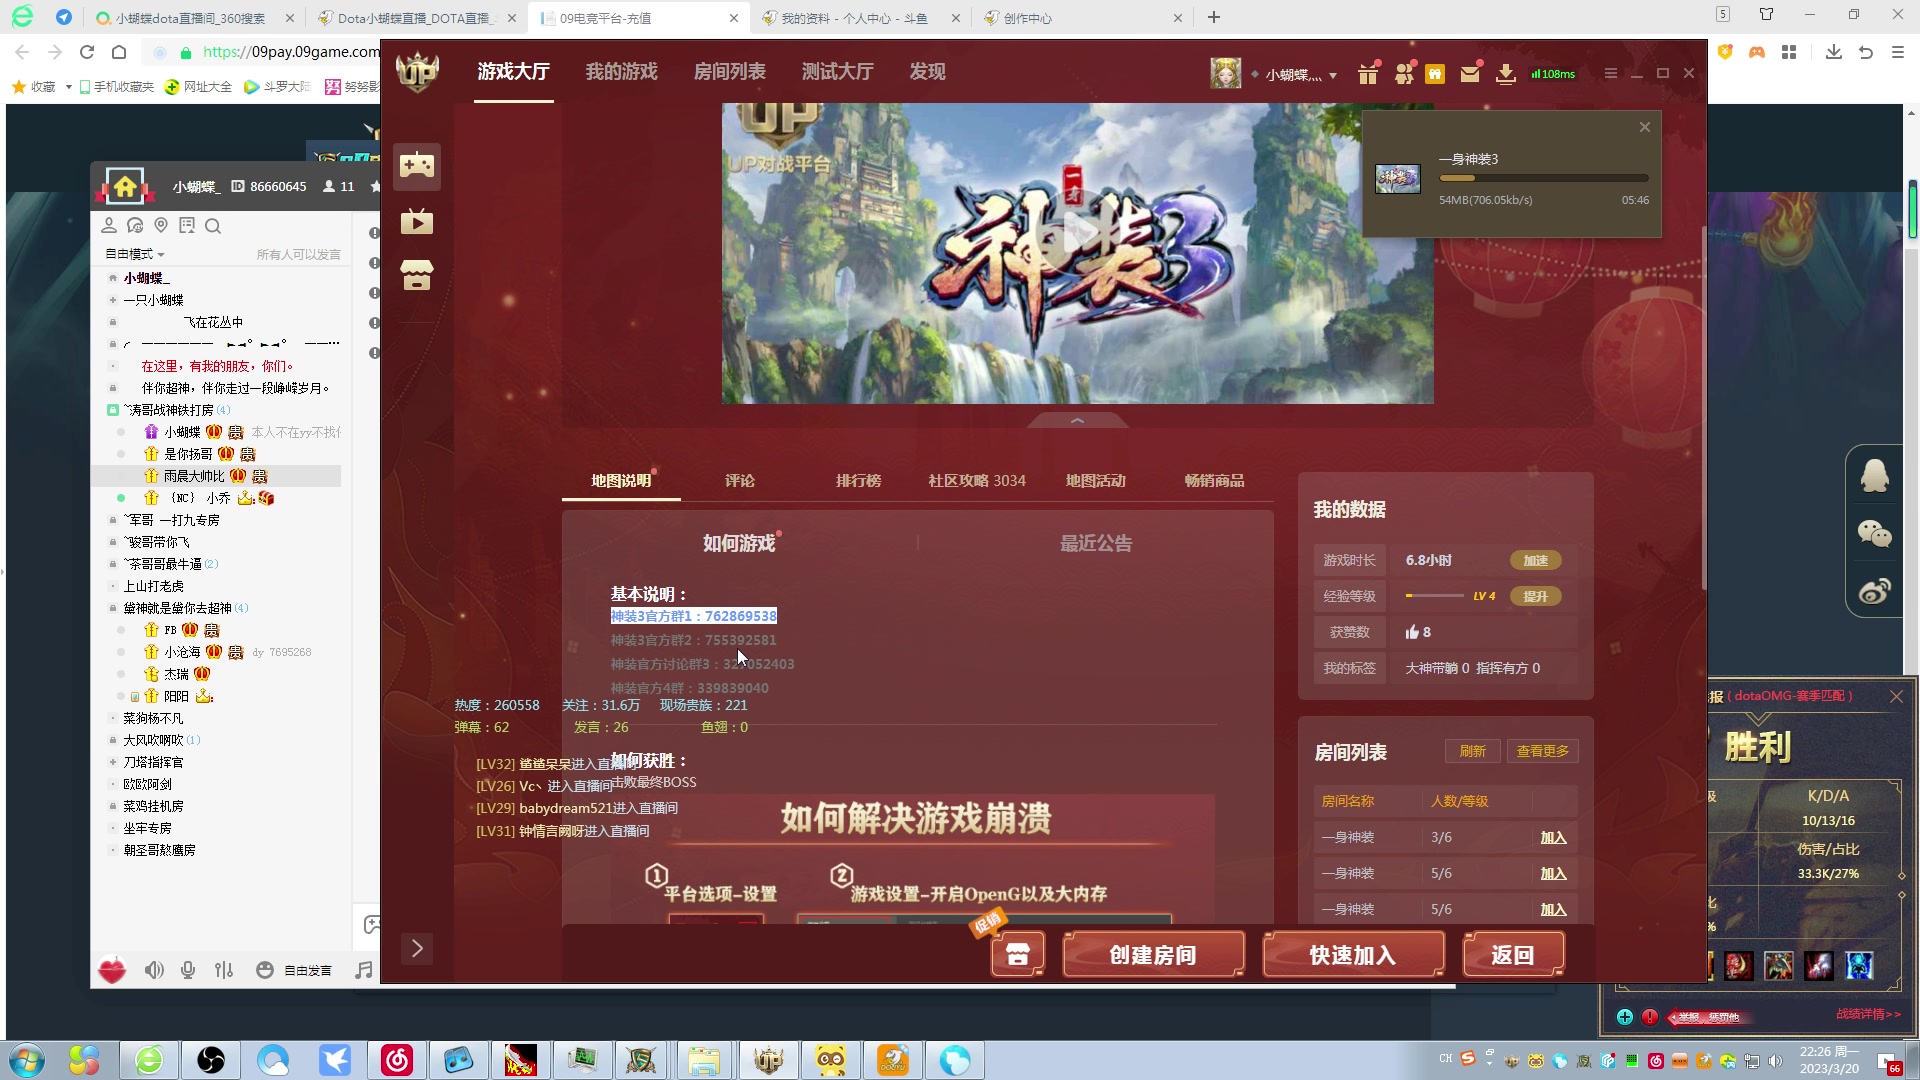Click 提升 next to 经验等级
1920x1080 pixels.
coord(1535,596)
